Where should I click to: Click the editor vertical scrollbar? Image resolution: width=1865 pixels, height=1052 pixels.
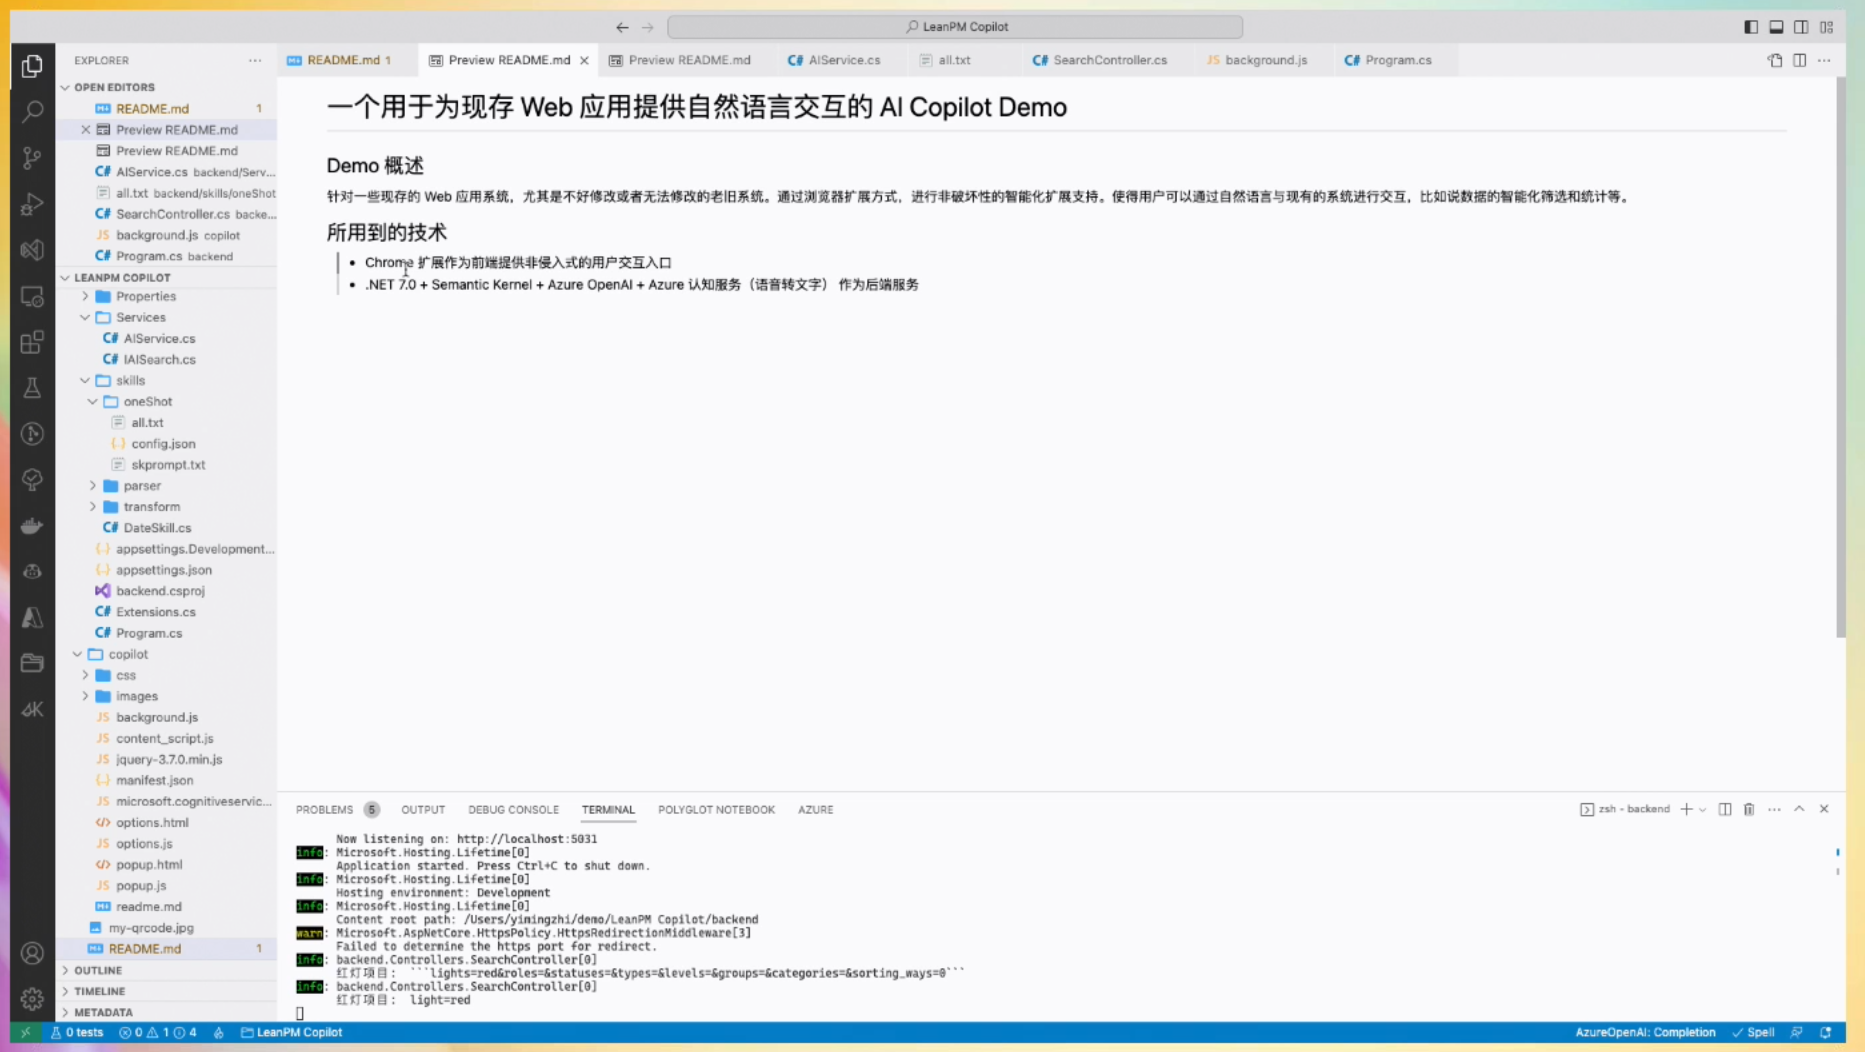[x=1840, y=357]
